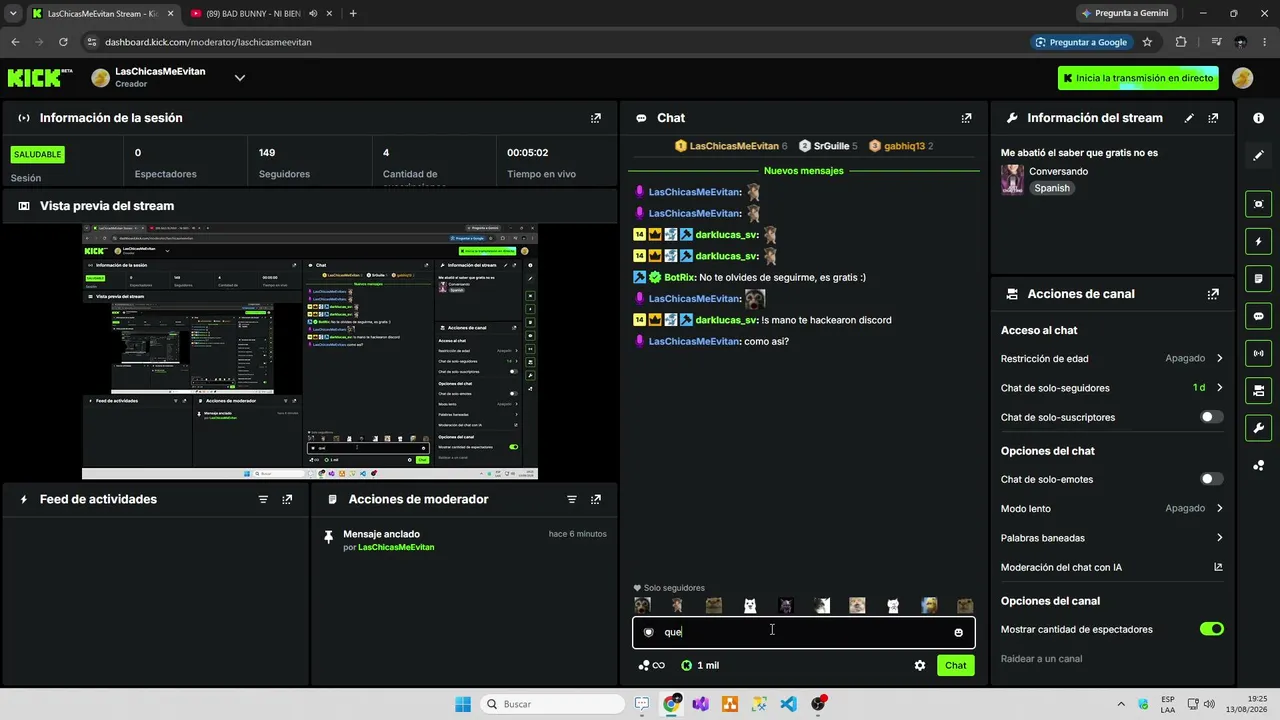Open Modo lento settings
The width and height of the screenshot is (1280, 720).
click(x=1112, y=508)
